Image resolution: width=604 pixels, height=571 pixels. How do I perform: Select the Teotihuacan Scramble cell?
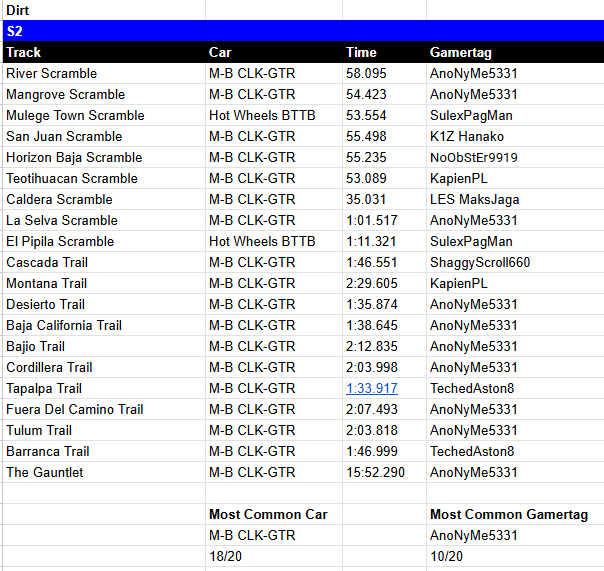click(x=104, y=178)
